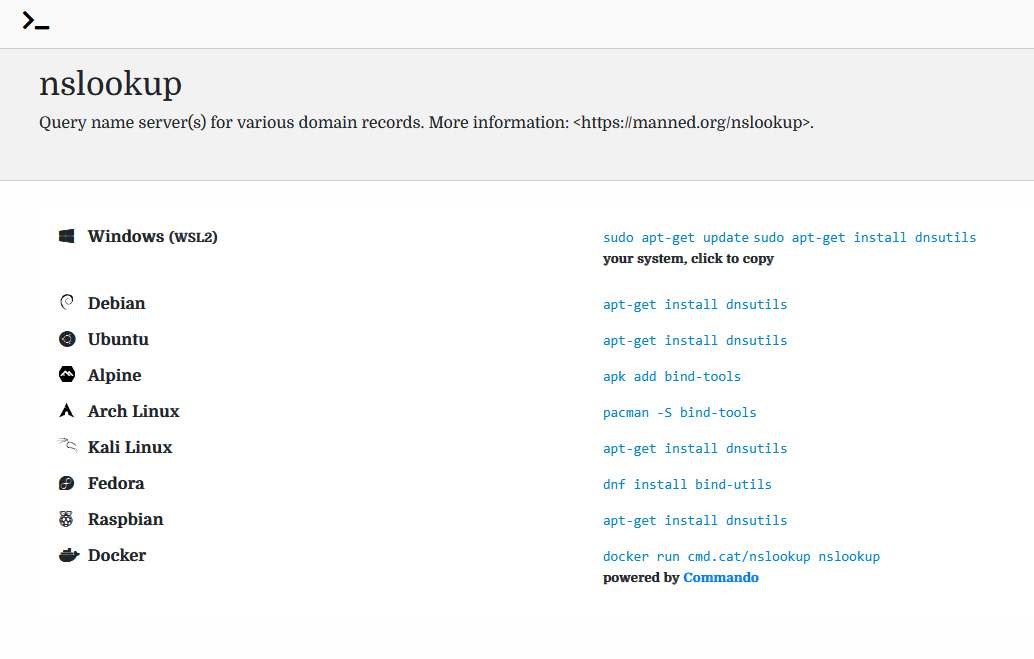Screen dimensions: 1034x659
Task: Click the Raspbian raspberry icon
Action: tap(67, 519)
